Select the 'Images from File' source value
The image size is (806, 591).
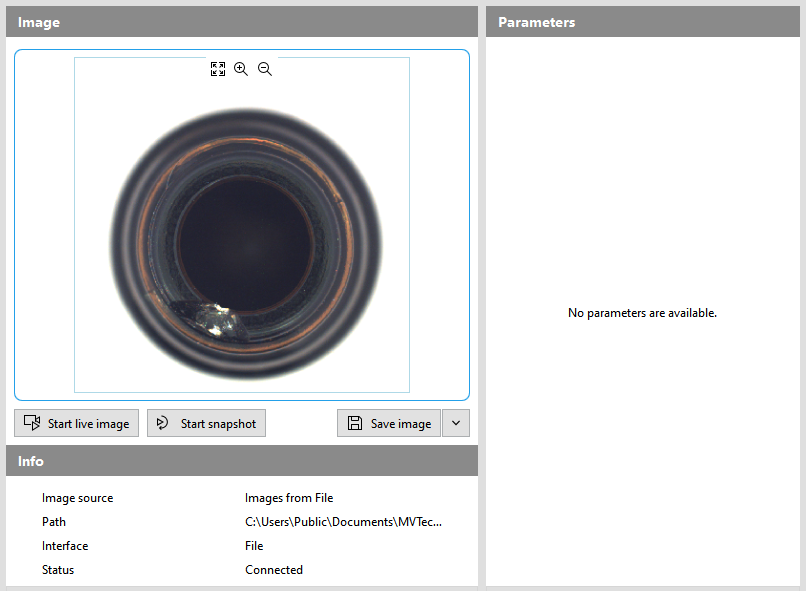[x=289, y=498]
